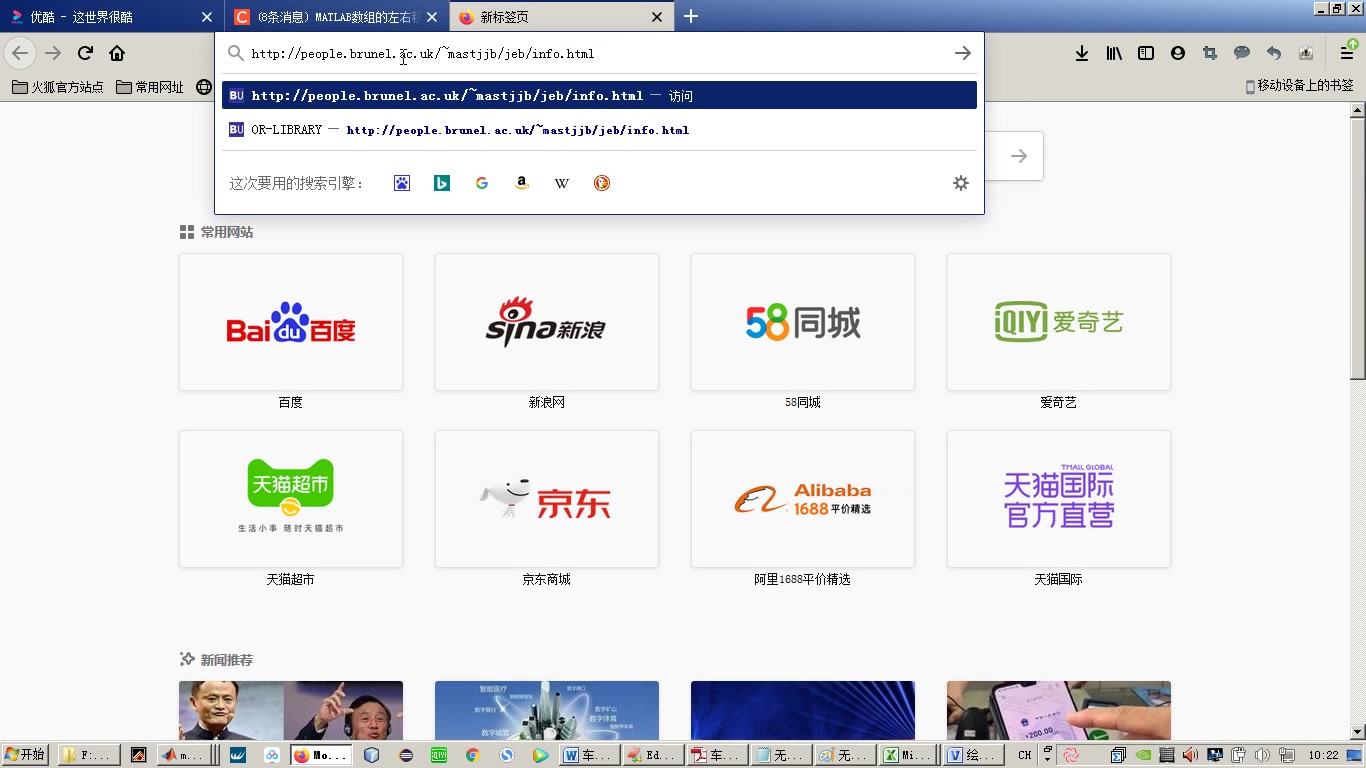Click the 新闻推荐 section header

click(x=216, y=660)
